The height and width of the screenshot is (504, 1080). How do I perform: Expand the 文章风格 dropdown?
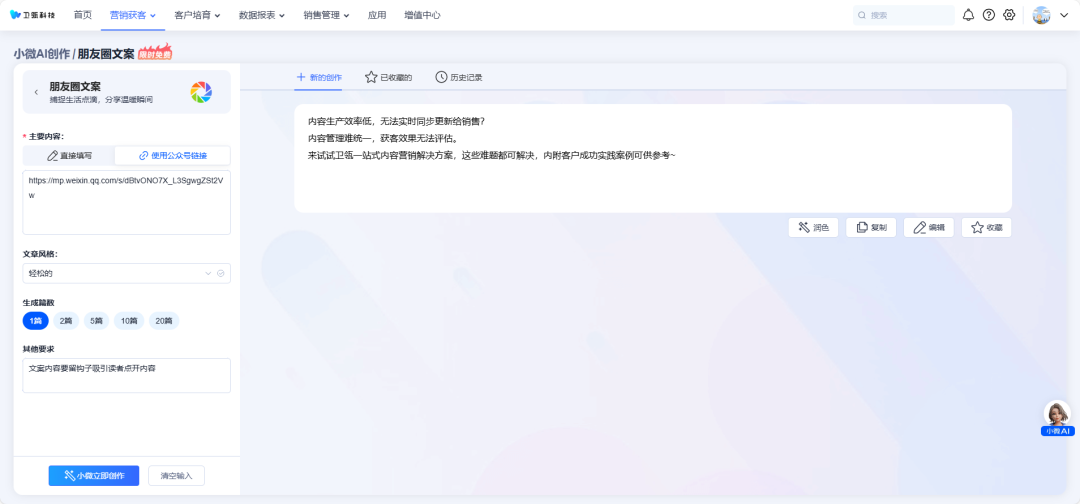(208, 273)
